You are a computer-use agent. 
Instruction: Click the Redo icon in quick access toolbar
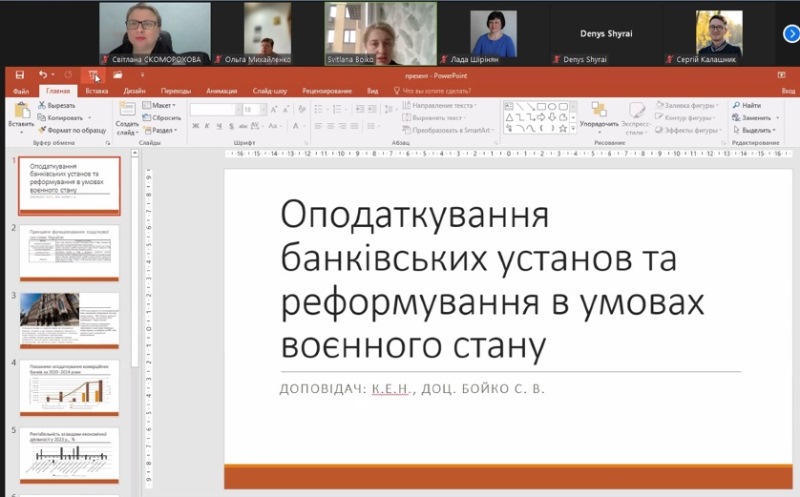pyautogui.click(x=68, y=75)
